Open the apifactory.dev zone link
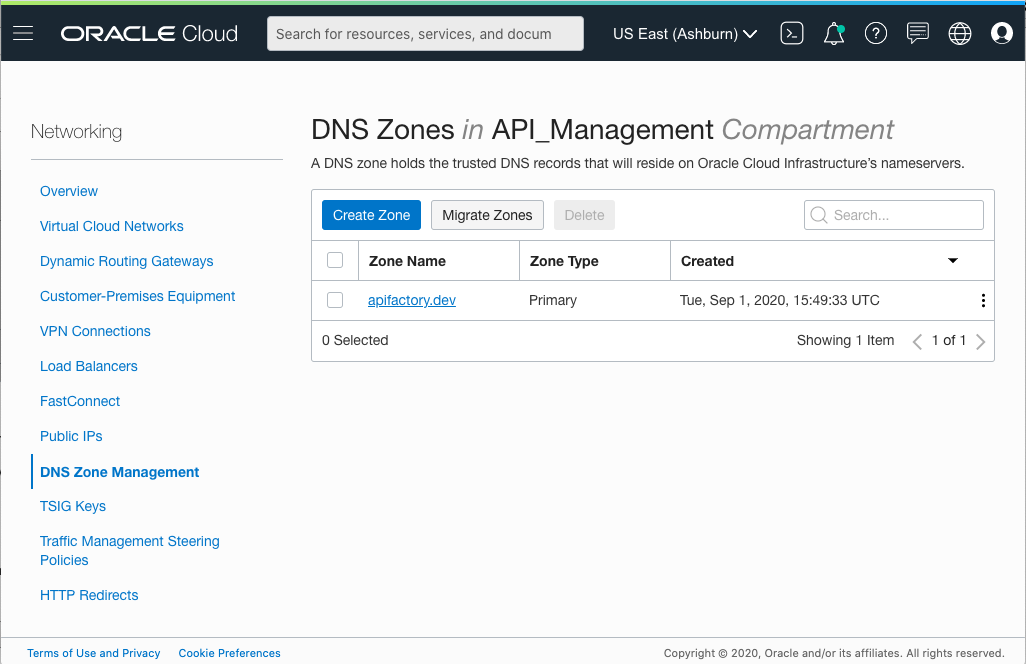Viewport: 1026px width, 664px height. point(411,300)
